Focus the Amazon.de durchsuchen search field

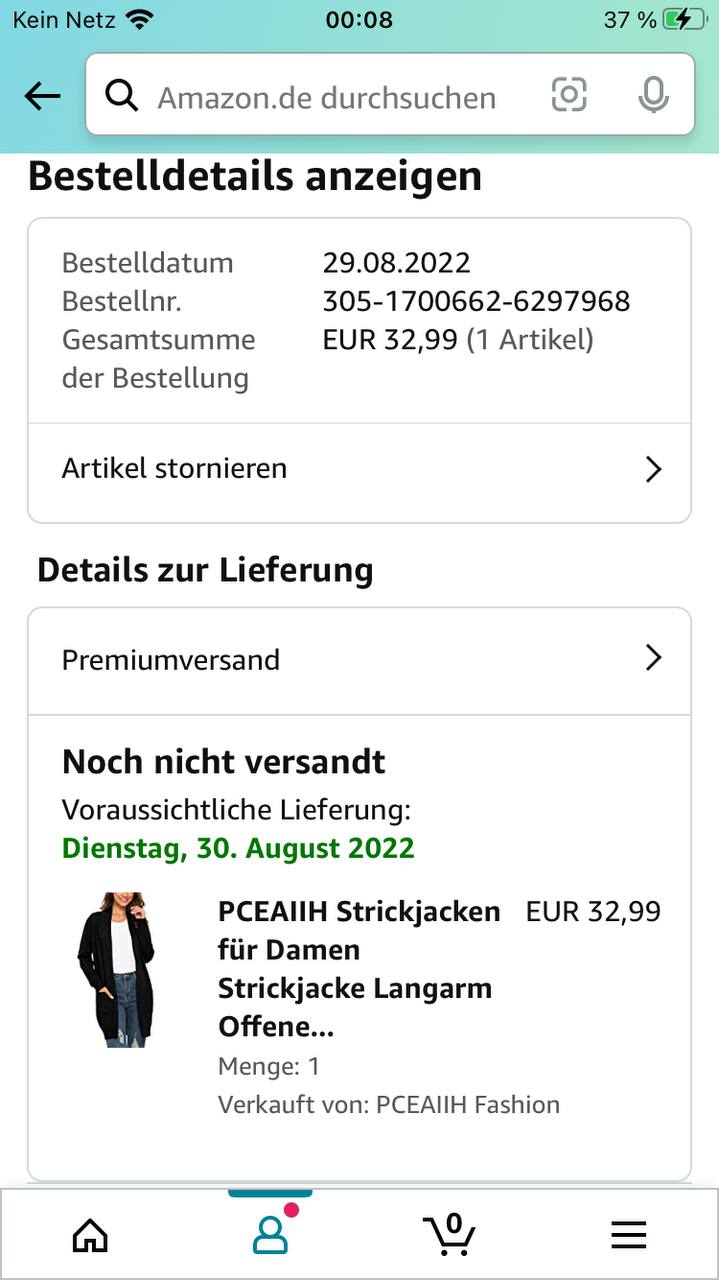click(x=330, y=97)
